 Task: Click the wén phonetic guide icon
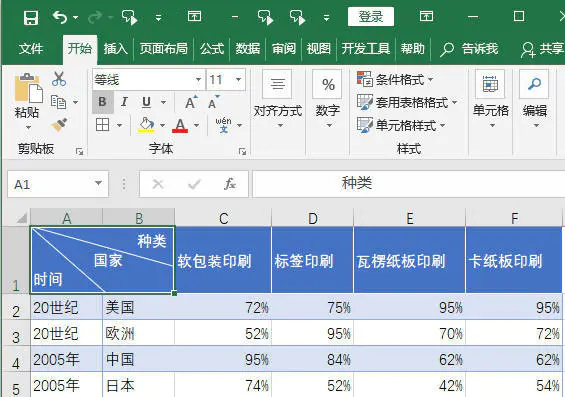tap(223, 125)
